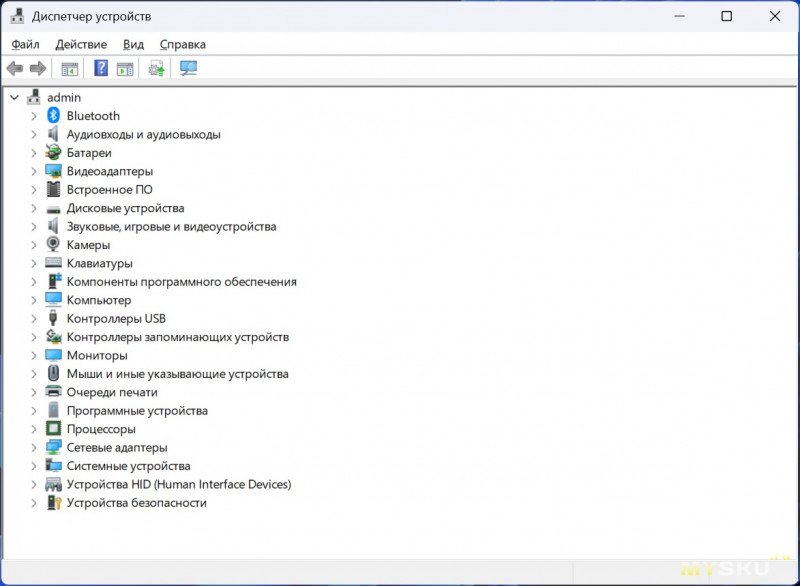
Task: Click the back arrow in toolbar
Action: pos(15,68)
